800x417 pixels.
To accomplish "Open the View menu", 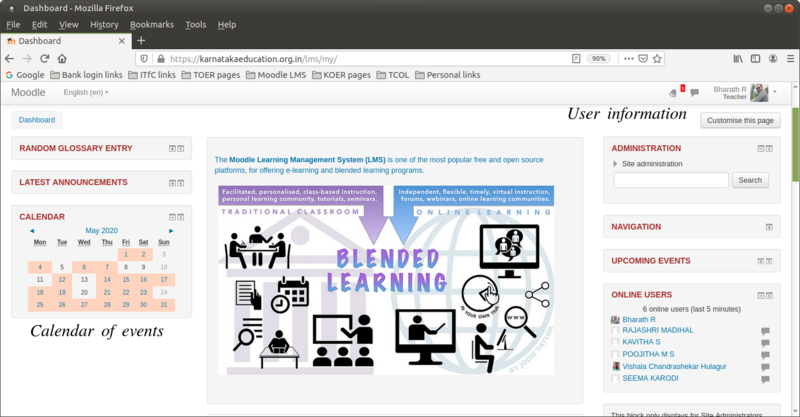I will coord(68,24).
